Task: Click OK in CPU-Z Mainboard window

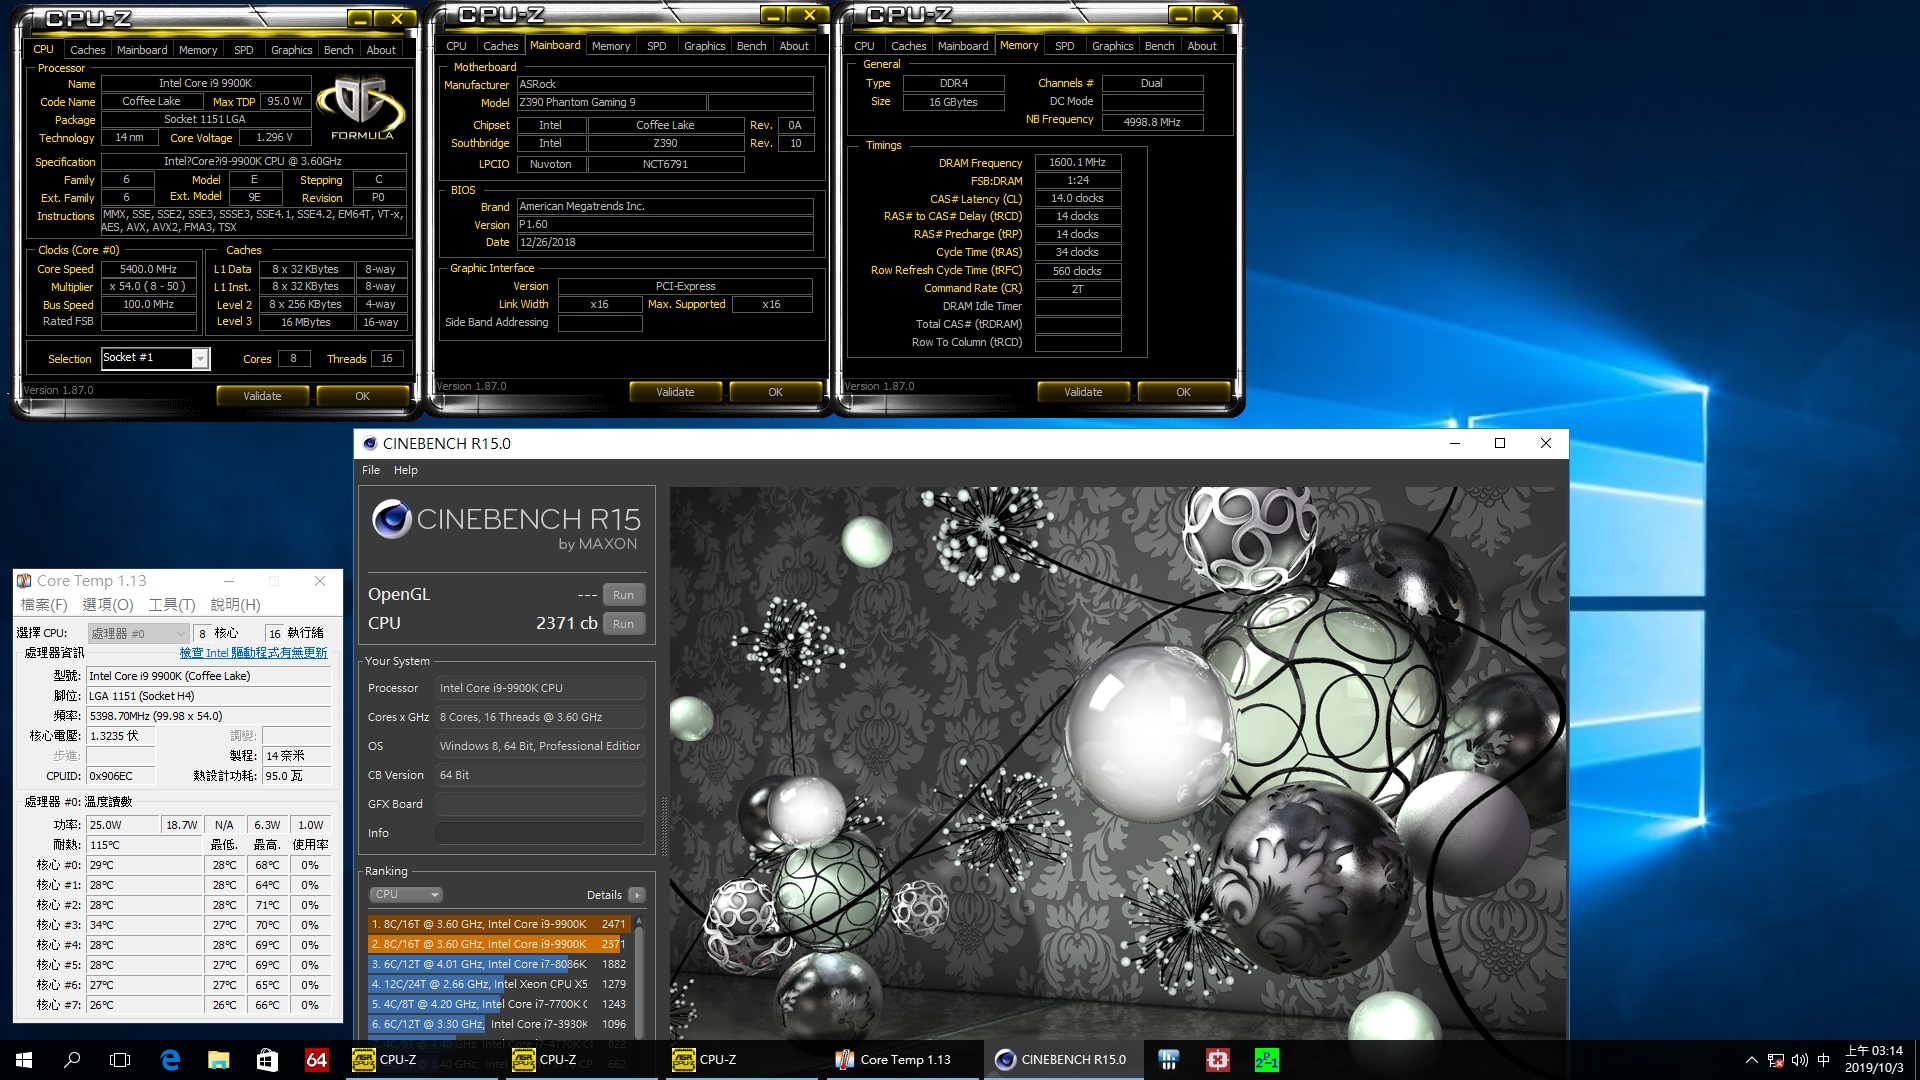Action: pyautogui.click(x=775, y=392)
